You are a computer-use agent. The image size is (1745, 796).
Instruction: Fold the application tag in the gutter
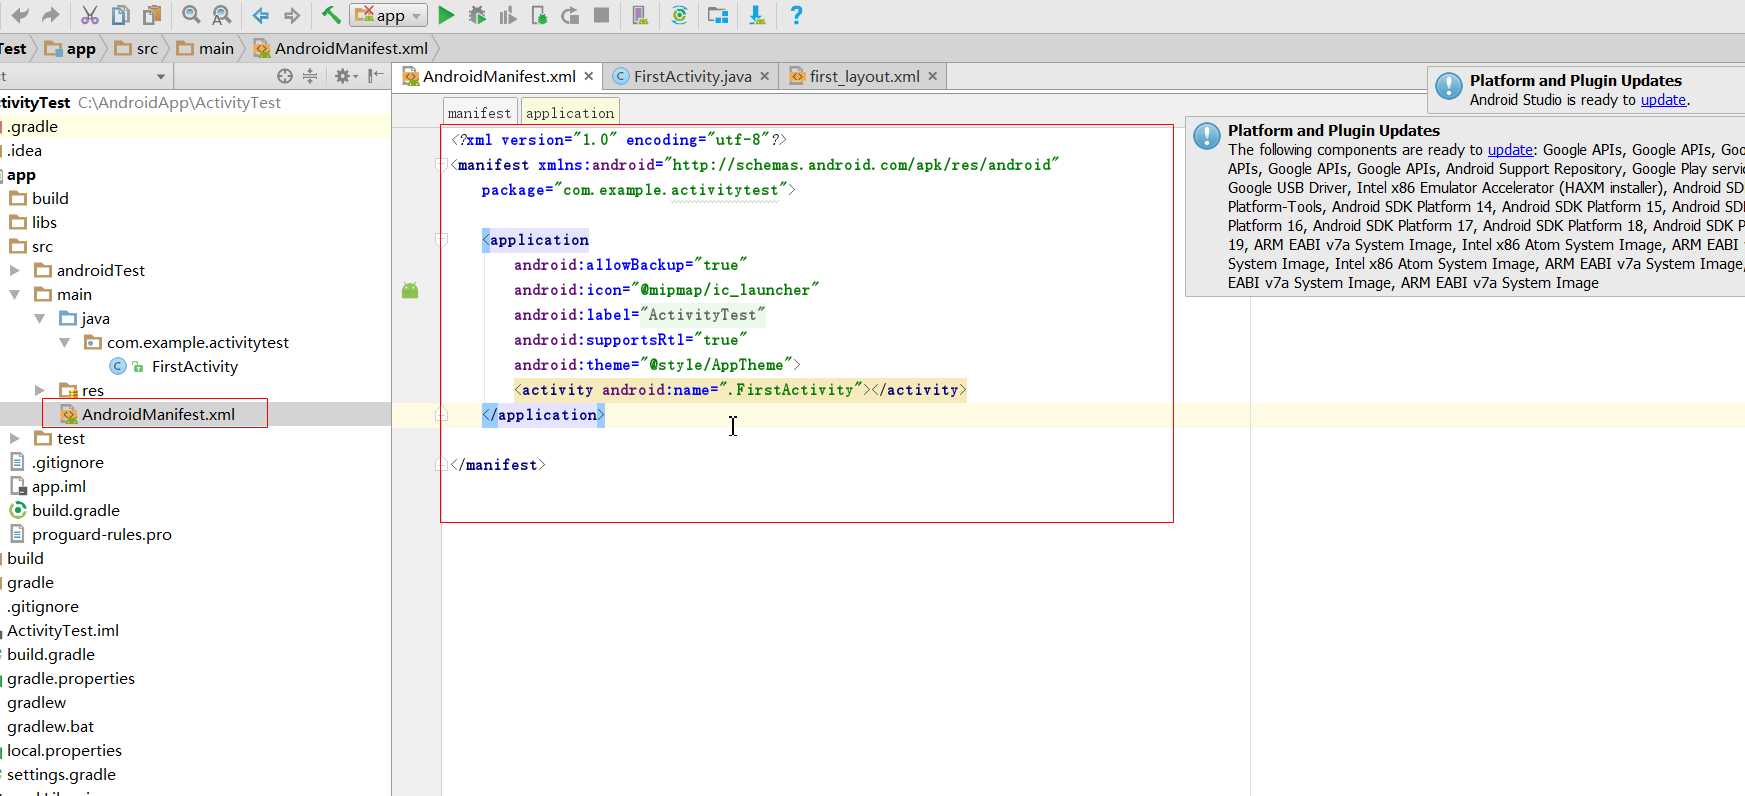[x=441, y=239]
